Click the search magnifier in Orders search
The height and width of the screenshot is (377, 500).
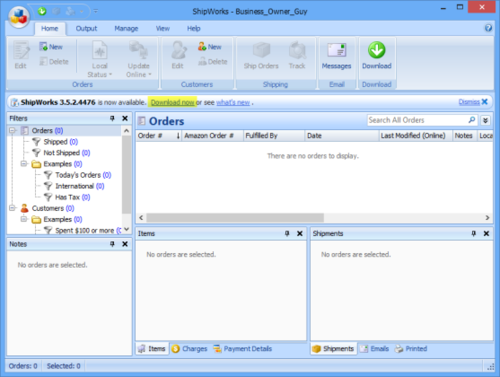click(472, 120)
